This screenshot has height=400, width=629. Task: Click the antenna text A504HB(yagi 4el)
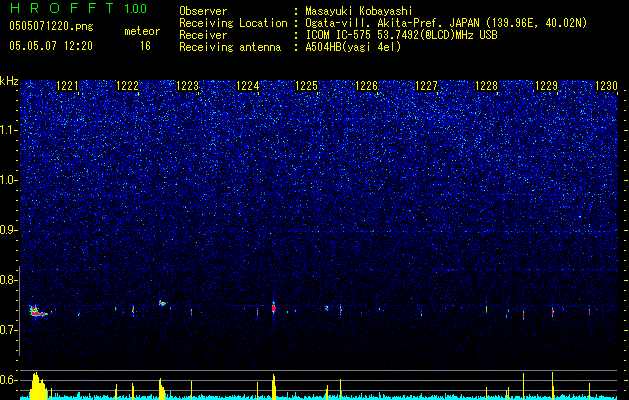coord(353,47)
